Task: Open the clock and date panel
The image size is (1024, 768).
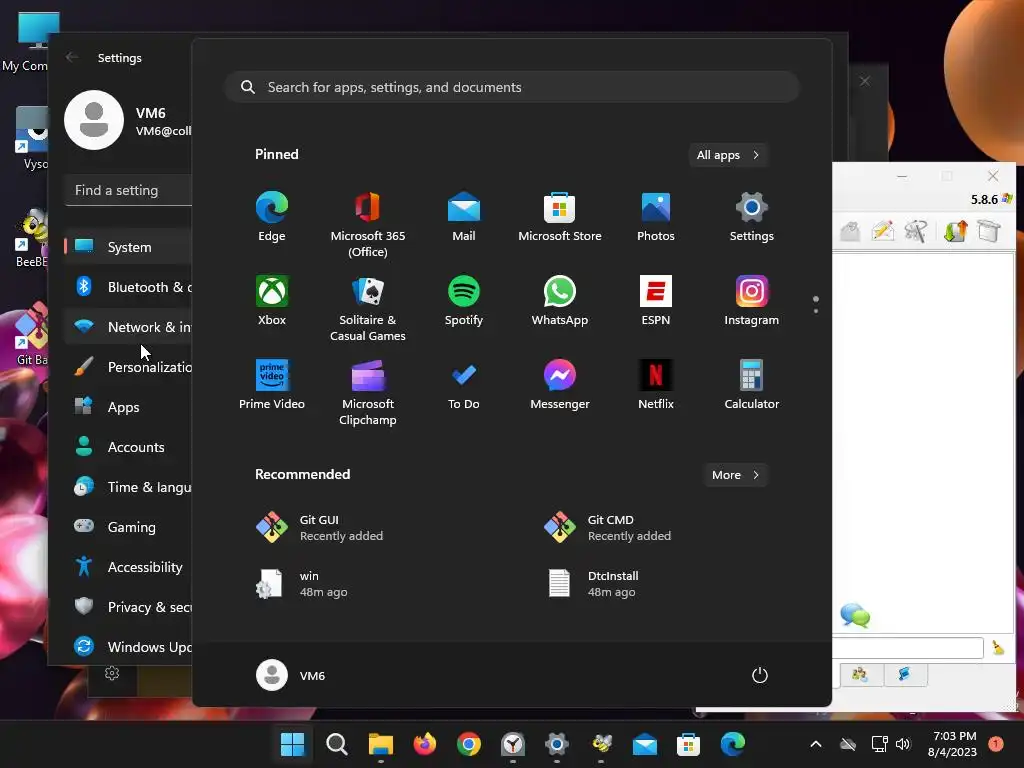Action: (x=953, y=744)
